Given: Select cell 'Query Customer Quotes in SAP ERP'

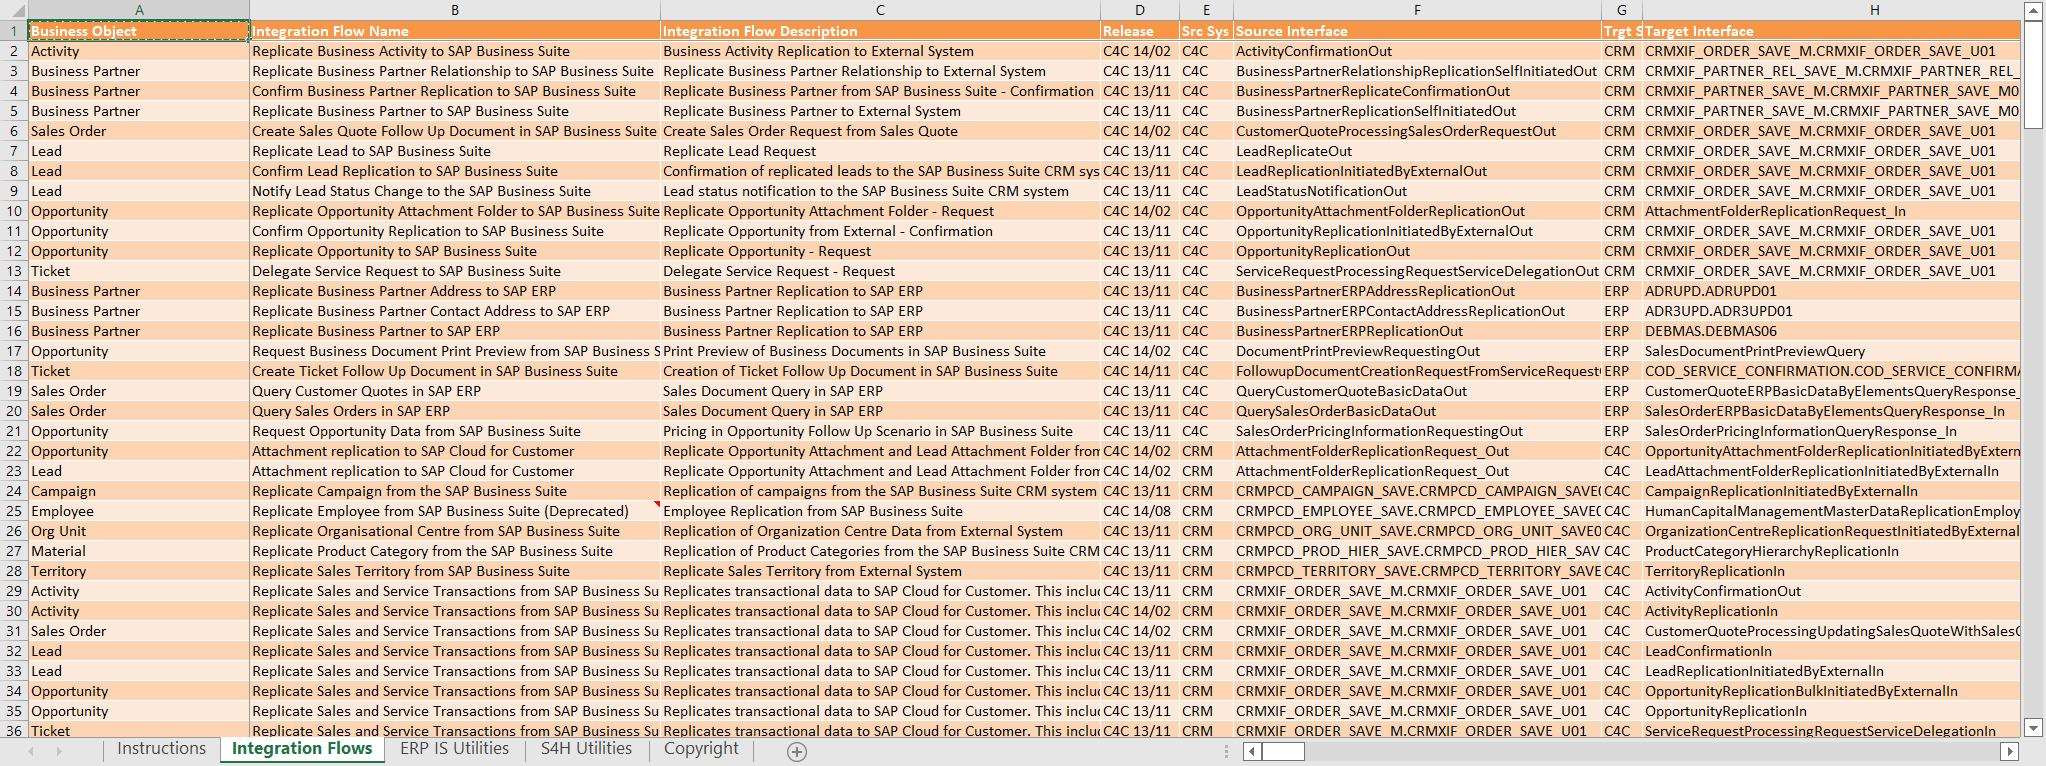Looking at the screenshot, I should tap(455, 391).
